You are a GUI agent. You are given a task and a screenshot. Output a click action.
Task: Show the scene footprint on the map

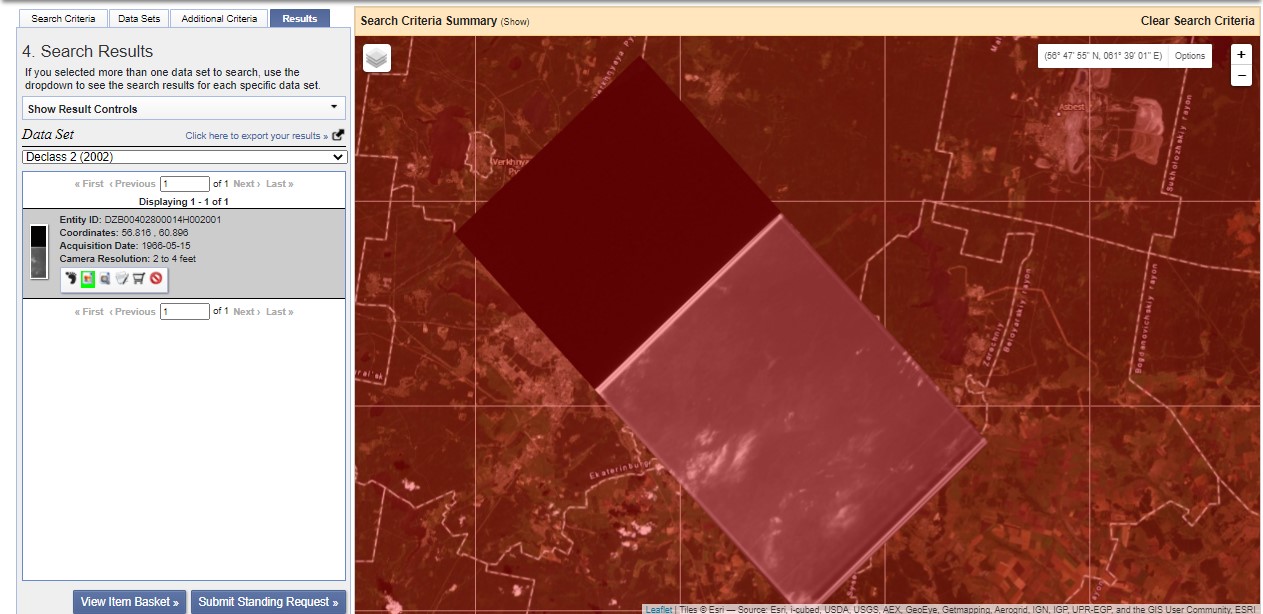(71, 279)
